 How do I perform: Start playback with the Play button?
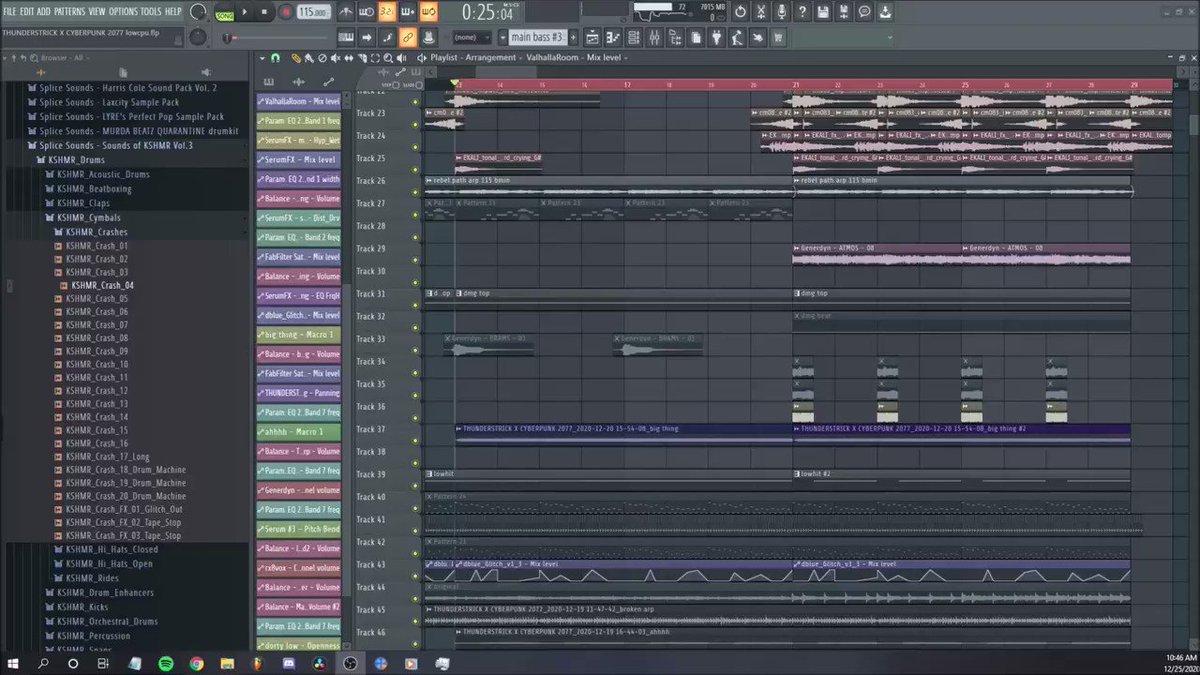tap(245, 12)
